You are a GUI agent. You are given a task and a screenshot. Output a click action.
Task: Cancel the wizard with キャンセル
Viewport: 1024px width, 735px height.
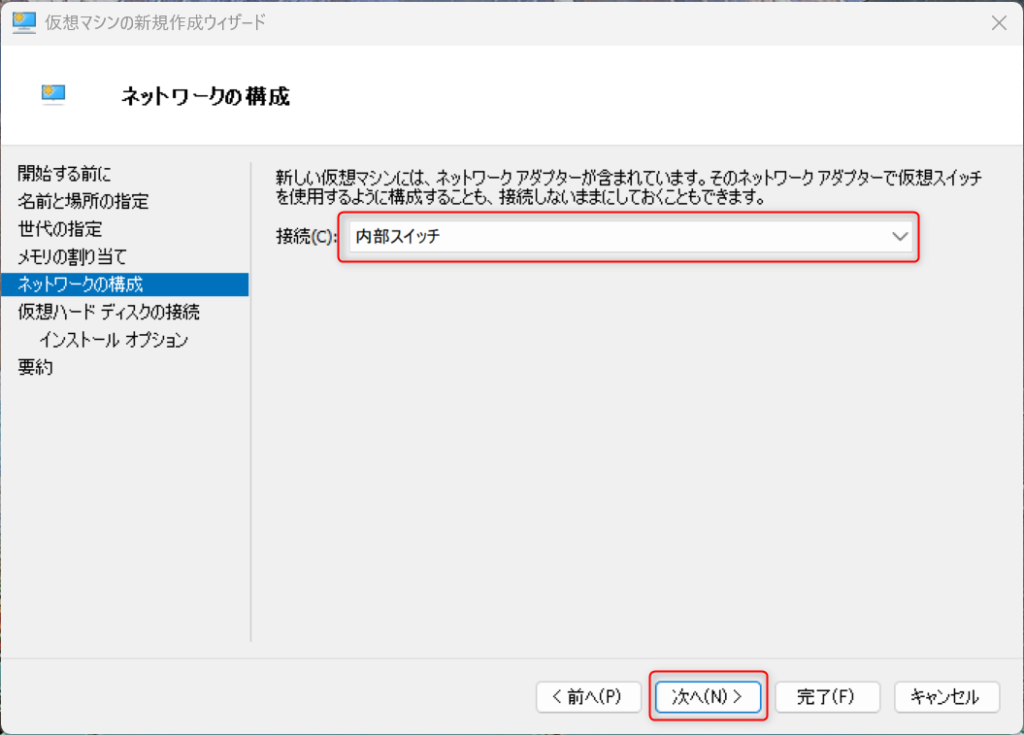pyautogui.click(x=944, y=697)
